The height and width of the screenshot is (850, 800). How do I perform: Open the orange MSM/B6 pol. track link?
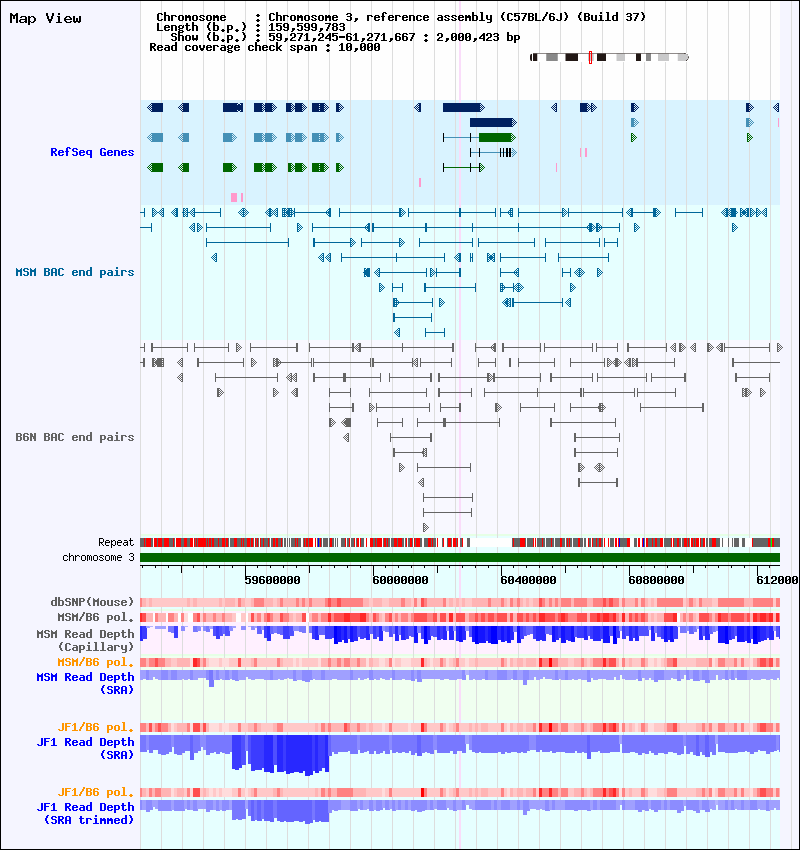click(x=95, y=662)
